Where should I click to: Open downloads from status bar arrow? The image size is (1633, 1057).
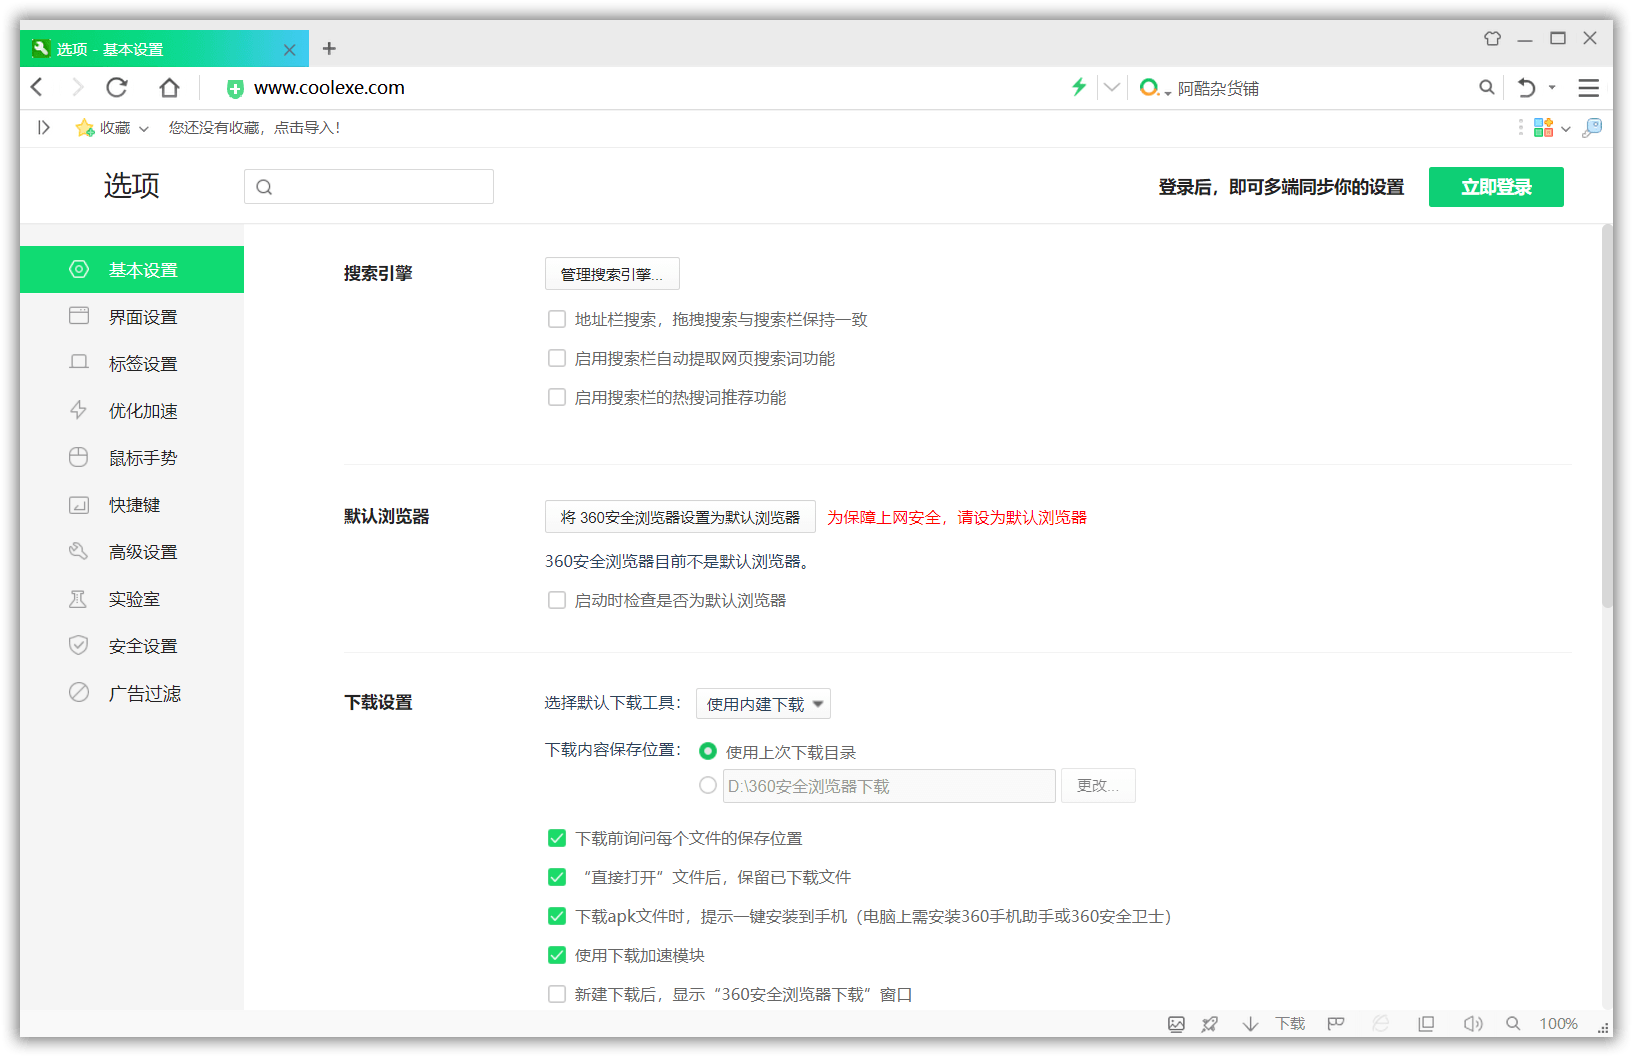pyautogui.click(x=1250, y=1023)
